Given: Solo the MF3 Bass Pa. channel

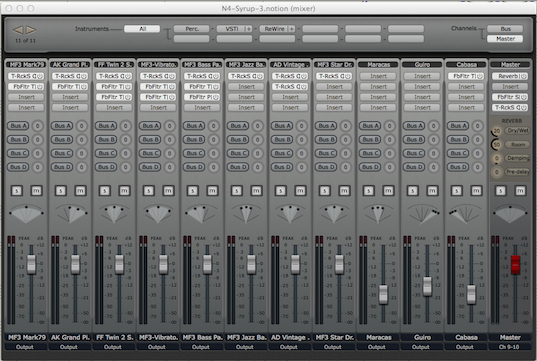Looking at the screenshot, I should (x=193, y=190).
